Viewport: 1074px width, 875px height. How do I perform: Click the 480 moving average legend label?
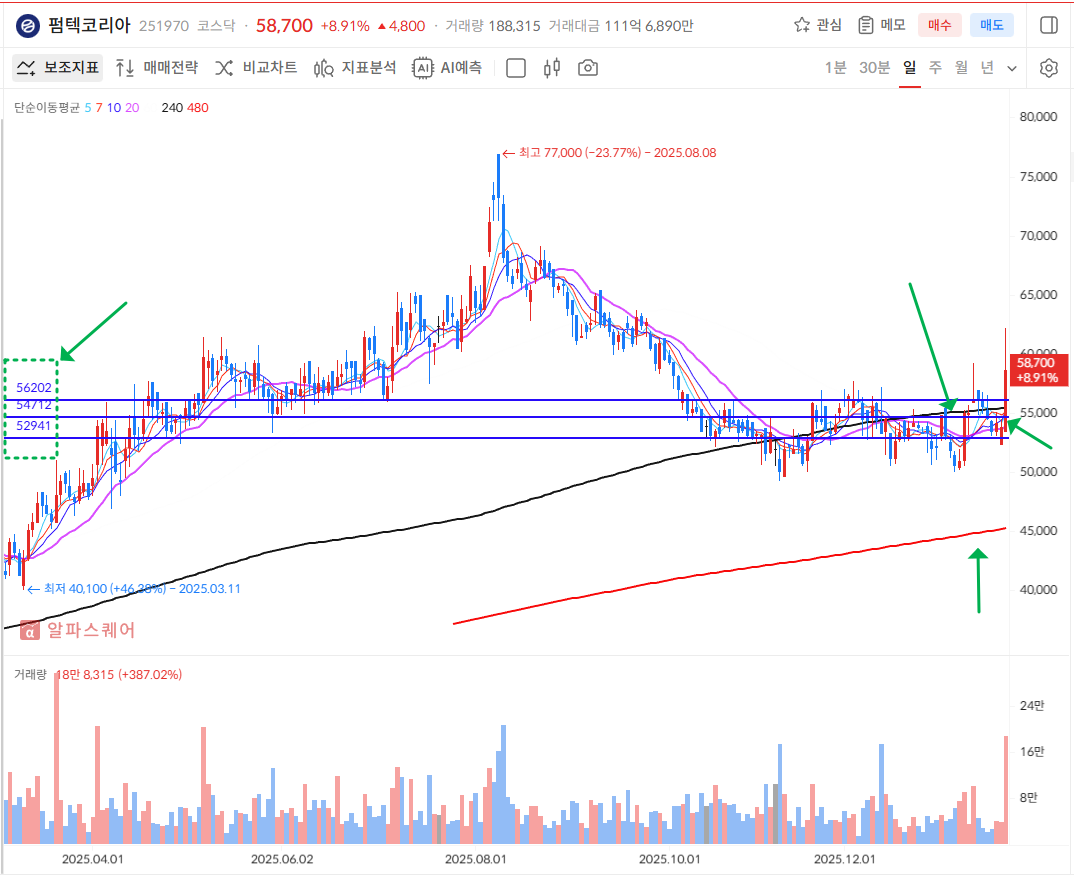(197, 107)
